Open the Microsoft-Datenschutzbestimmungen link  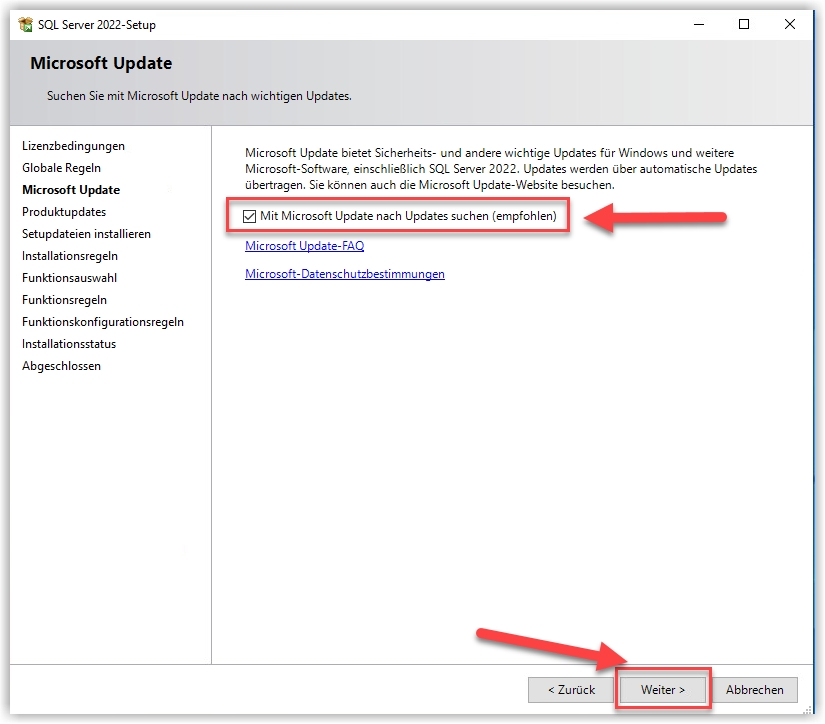(x=345, y=274)
